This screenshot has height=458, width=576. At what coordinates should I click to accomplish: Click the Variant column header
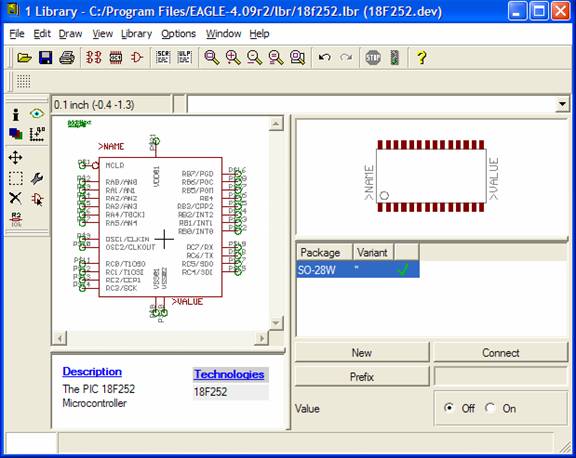(x=372, y=252)
